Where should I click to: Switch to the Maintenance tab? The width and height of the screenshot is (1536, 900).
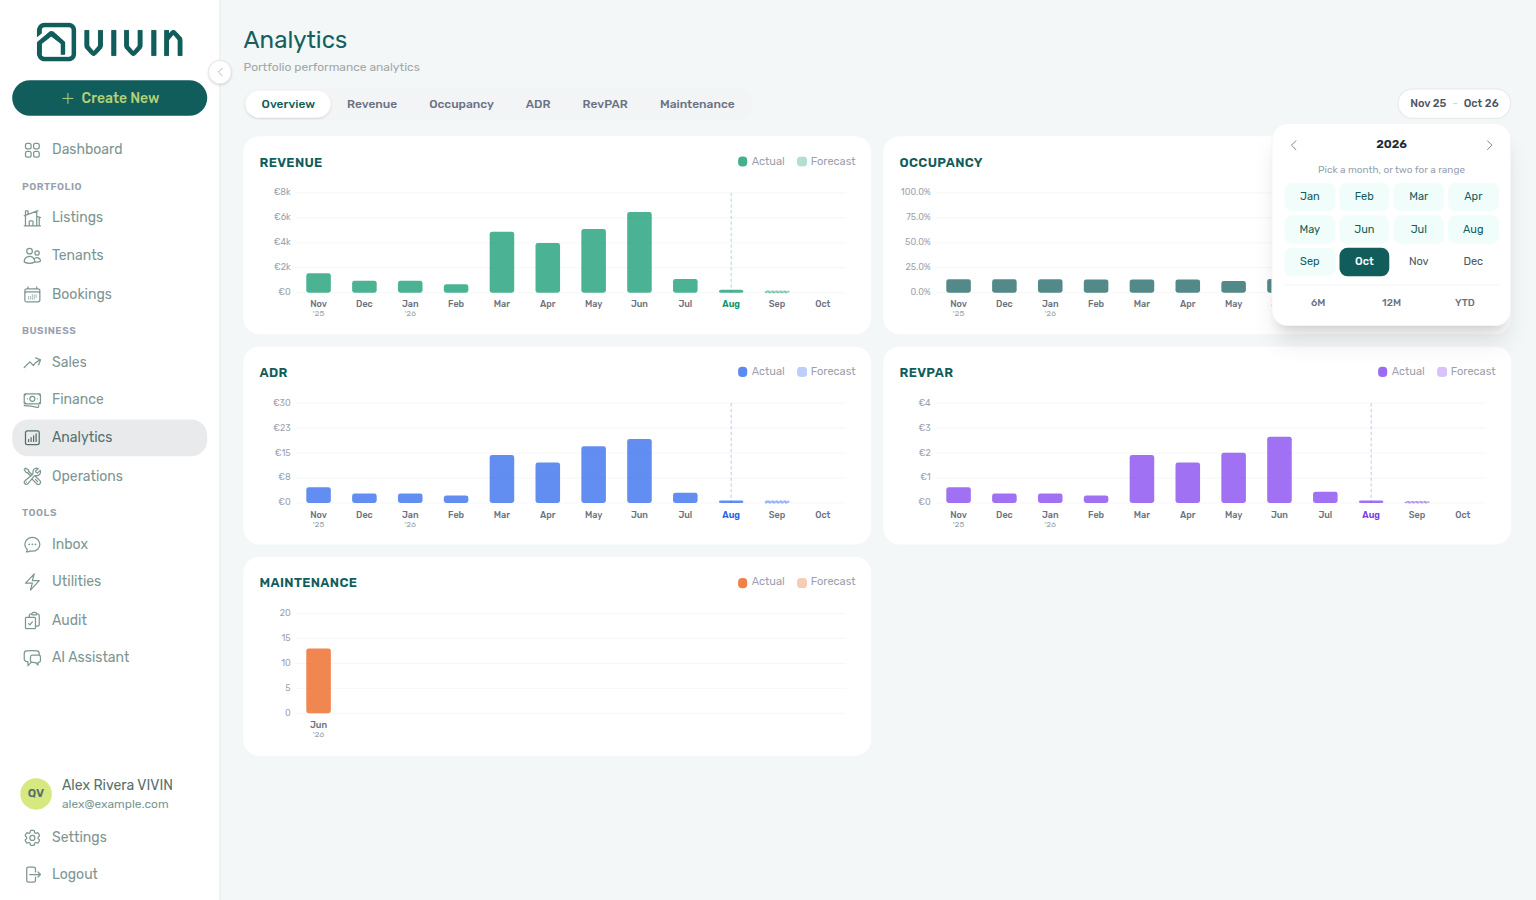[697, 104]
